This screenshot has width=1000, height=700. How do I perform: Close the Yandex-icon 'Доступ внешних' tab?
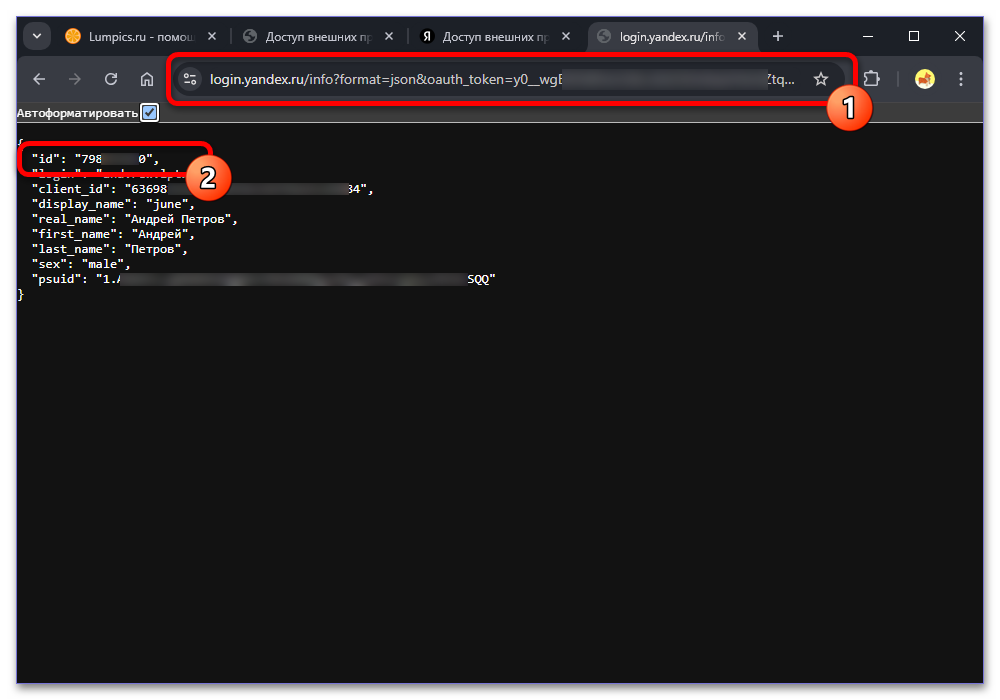566,36
